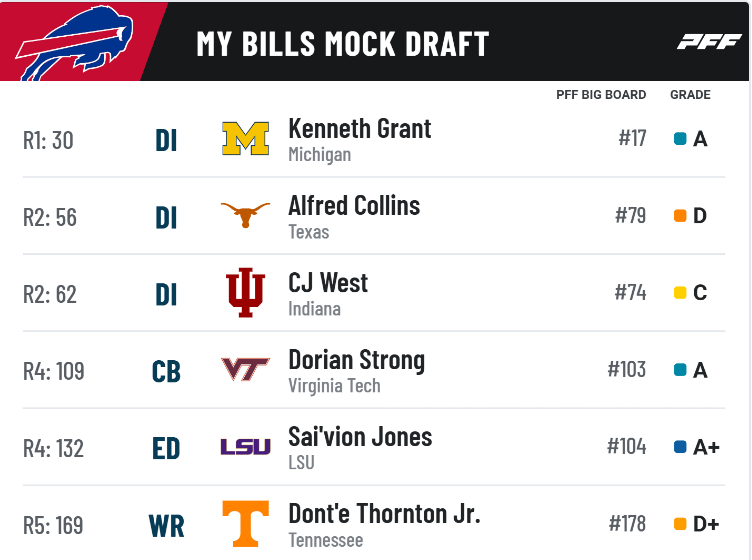Click the Michigan M logo
752x560 pixels.
click(x=245, y=139)
